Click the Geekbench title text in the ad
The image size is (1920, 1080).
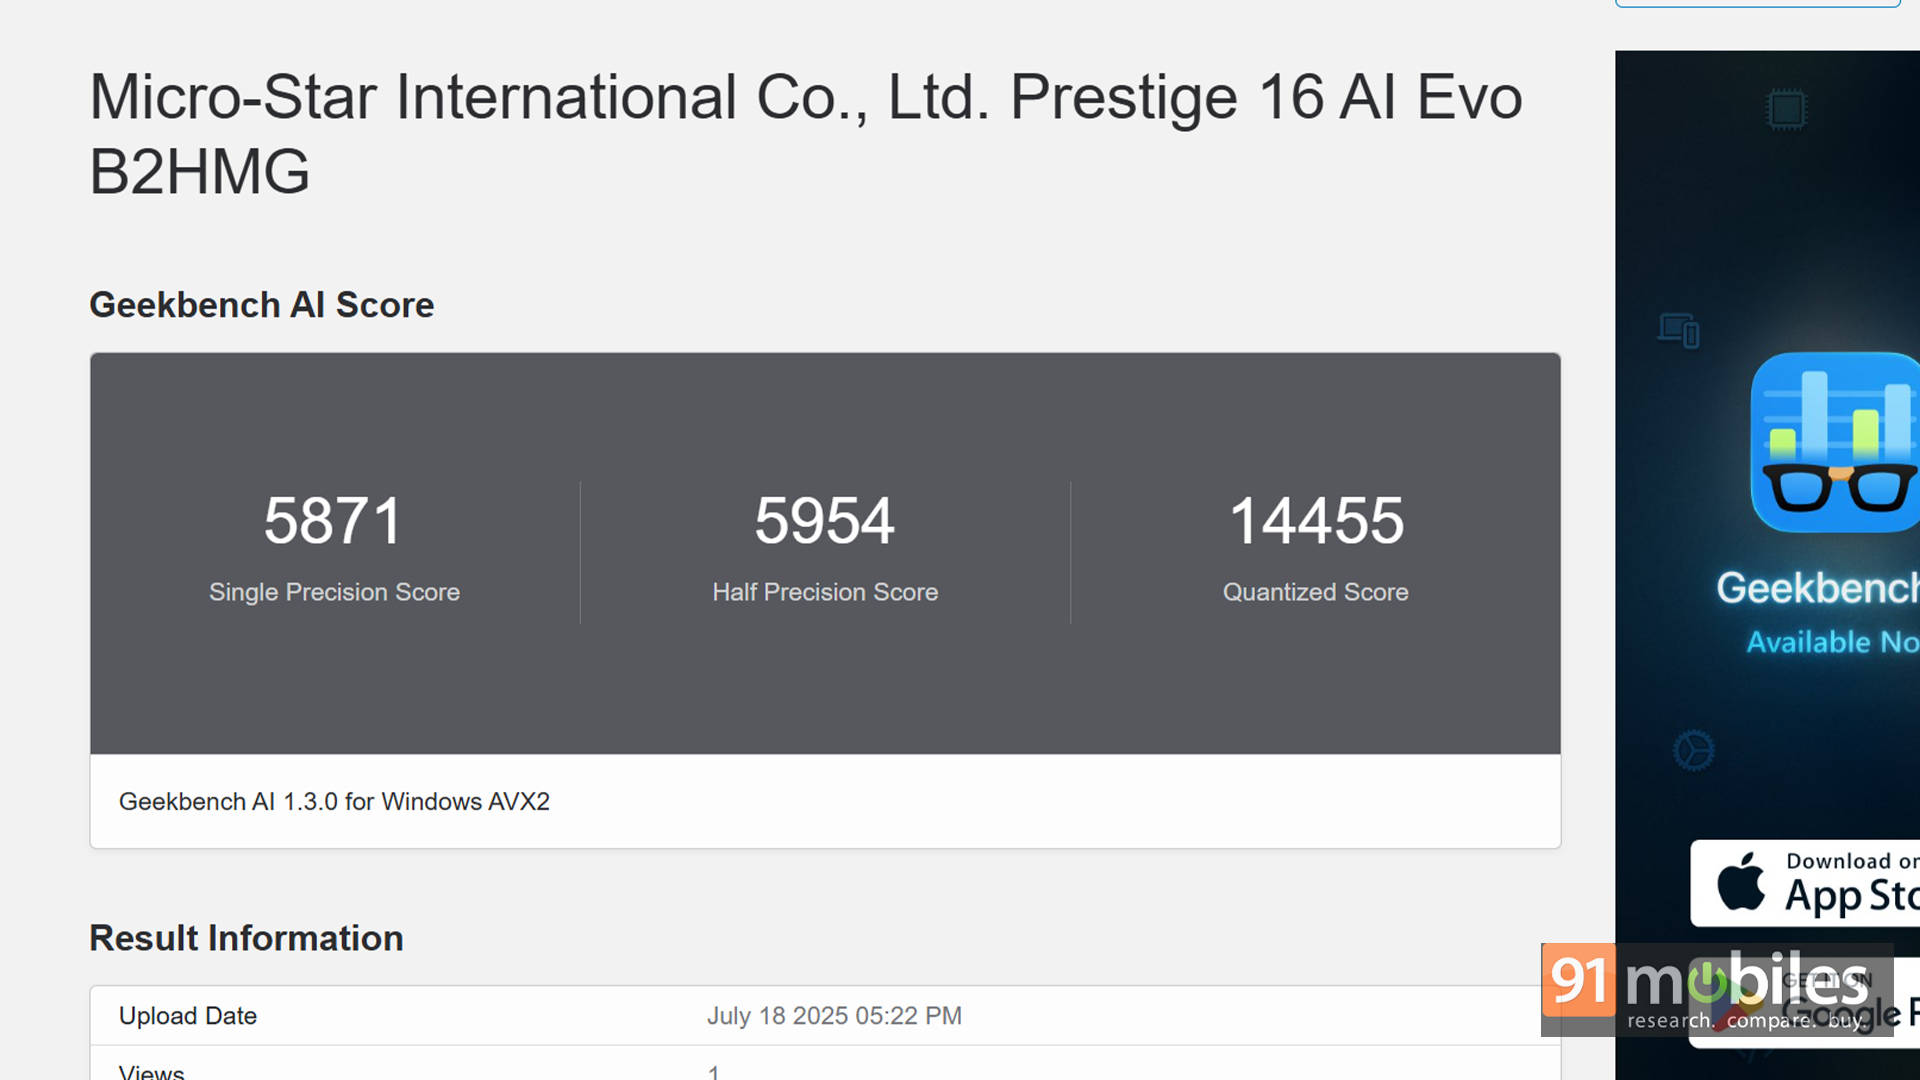1816,588
